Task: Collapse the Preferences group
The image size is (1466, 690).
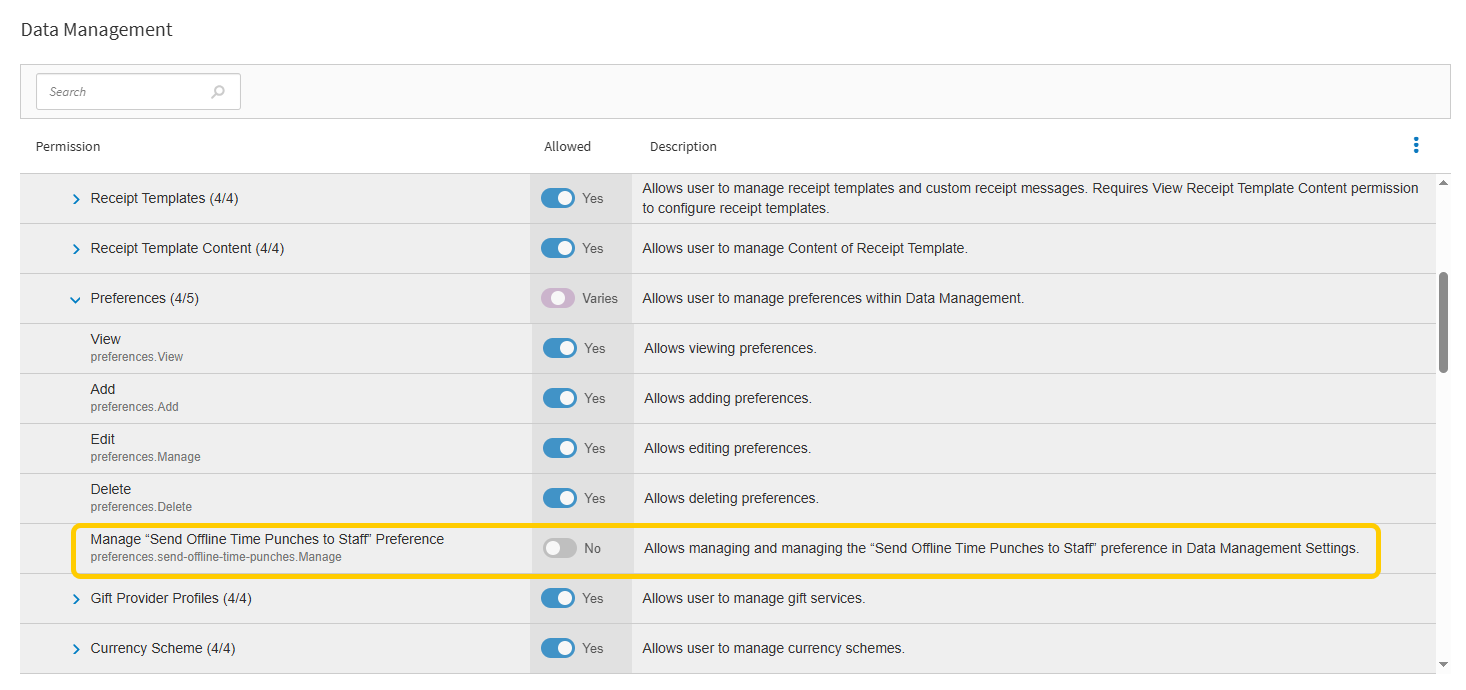Action: coord(76,299)
